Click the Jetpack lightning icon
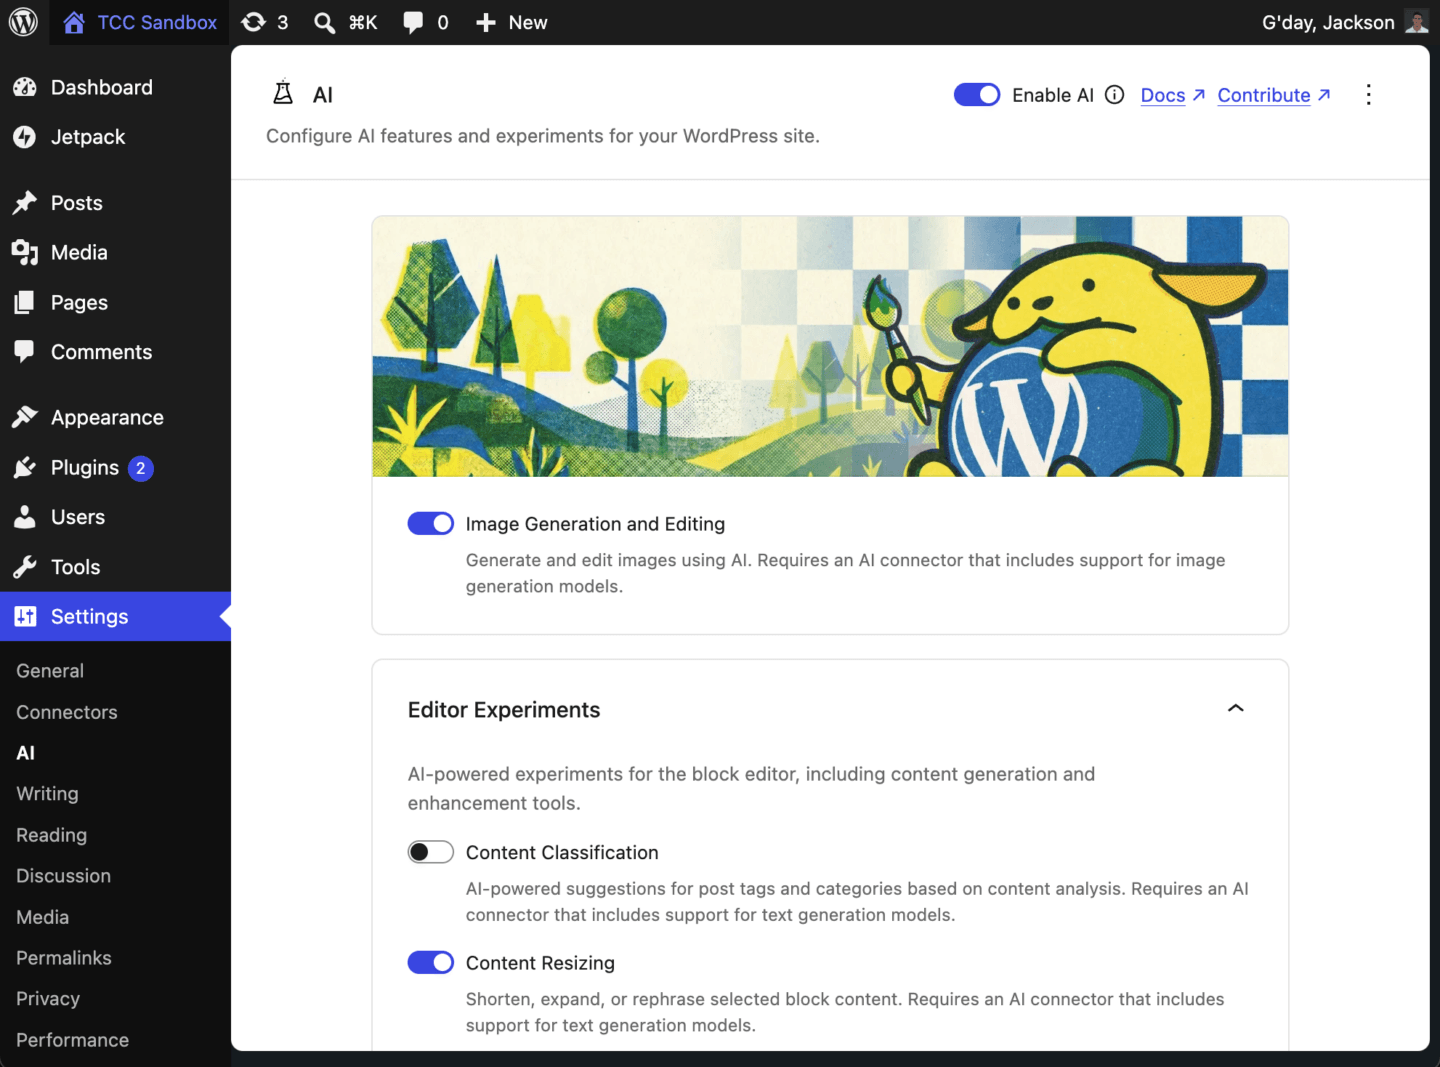Viewport: 1440px width, 1067px height. pyautogui.click(x=25, y=137)
